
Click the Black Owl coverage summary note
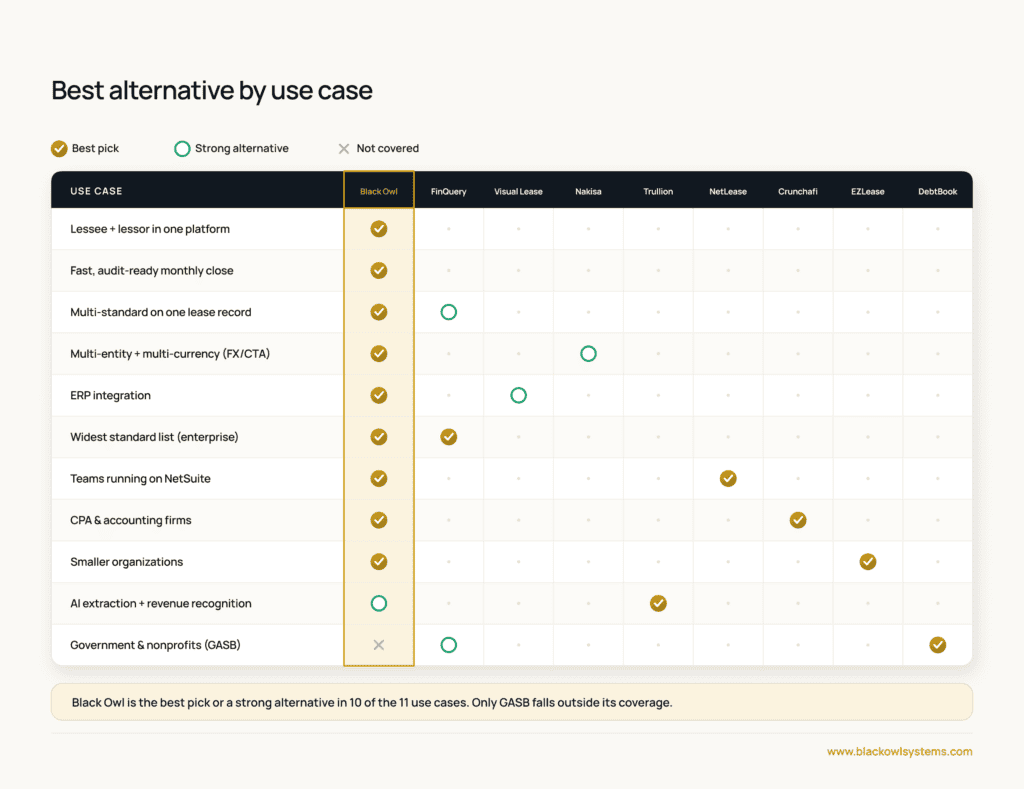tap(512, 702)
